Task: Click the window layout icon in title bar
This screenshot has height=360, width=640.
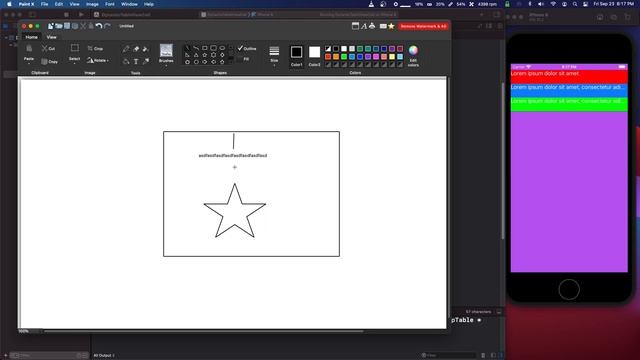Action: coord(356,26)
